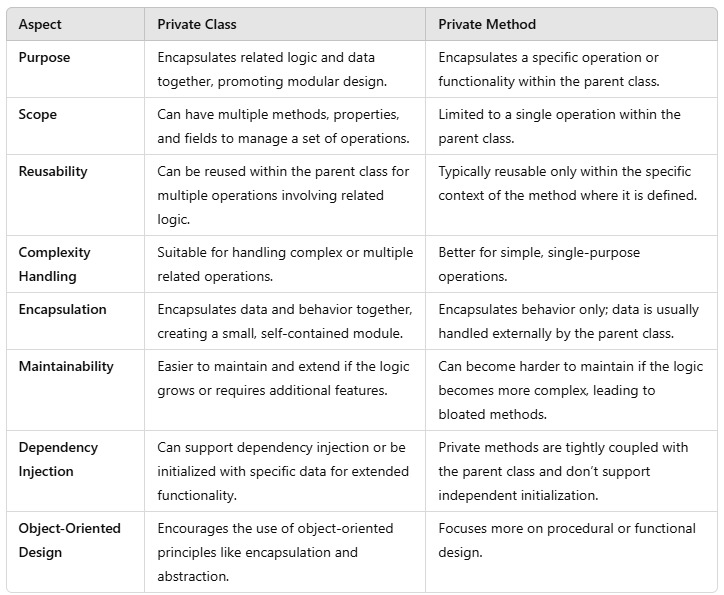The height and width of the screenshot is (595, 724).
Task: Click the cell starting "Limited to a single operation"
Action: point(559,124)
